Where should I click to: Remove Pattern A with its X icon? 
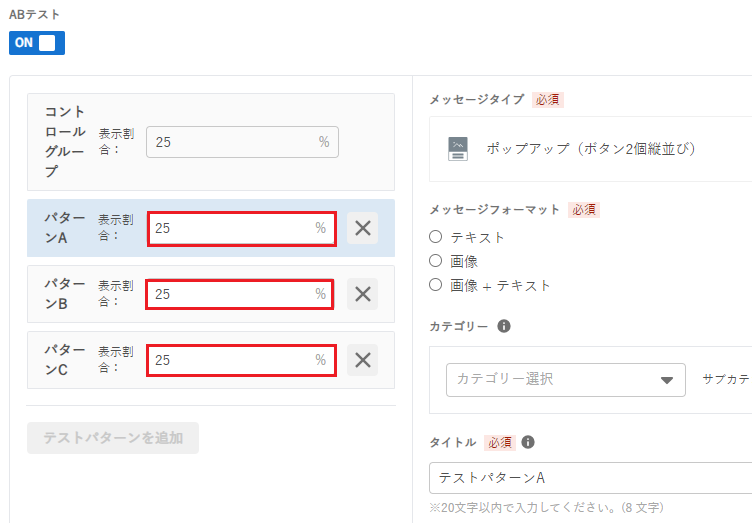click(363, 228)
